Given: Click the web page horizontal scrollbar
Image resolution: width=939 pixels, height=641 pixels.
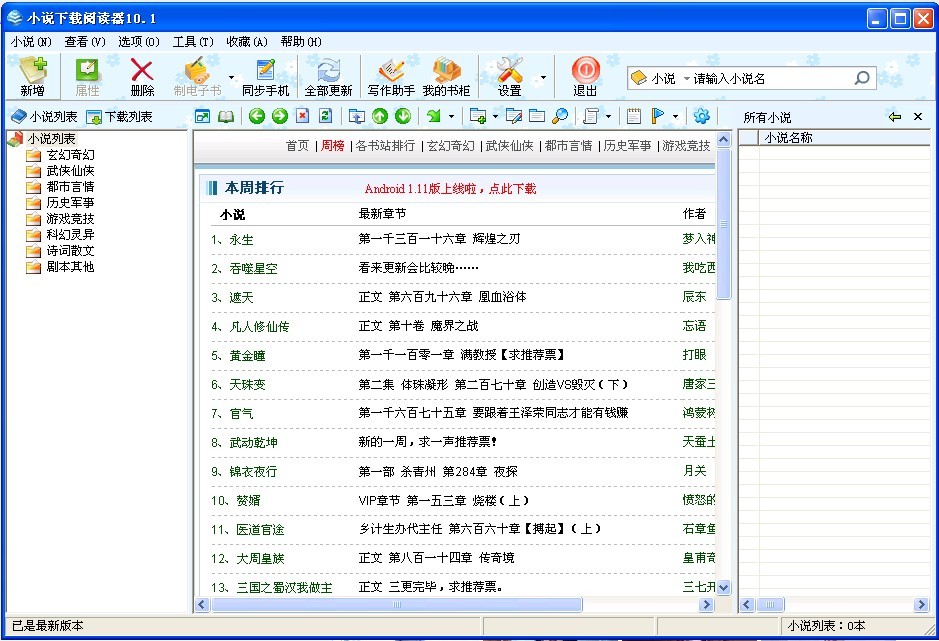Looking at the screenshot, I should pyautogui.click(x=395, y=605).
